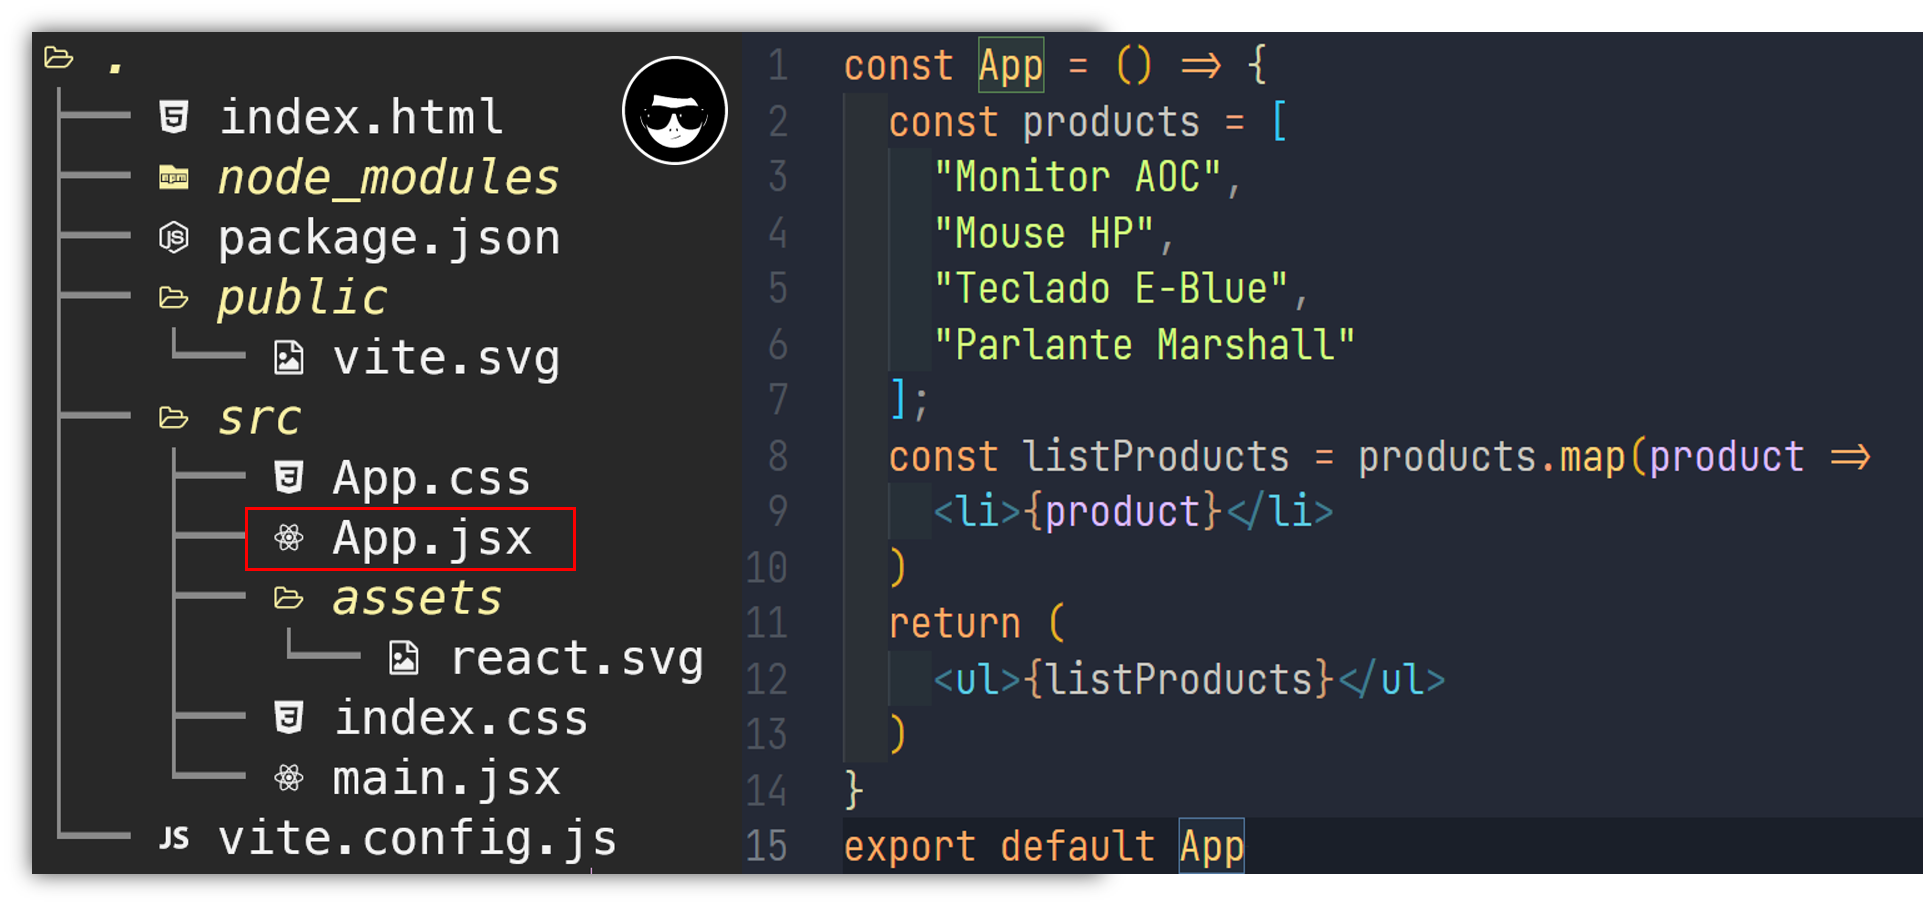Select the package.json file name
1923x906 pixels.
coord(389,238)
